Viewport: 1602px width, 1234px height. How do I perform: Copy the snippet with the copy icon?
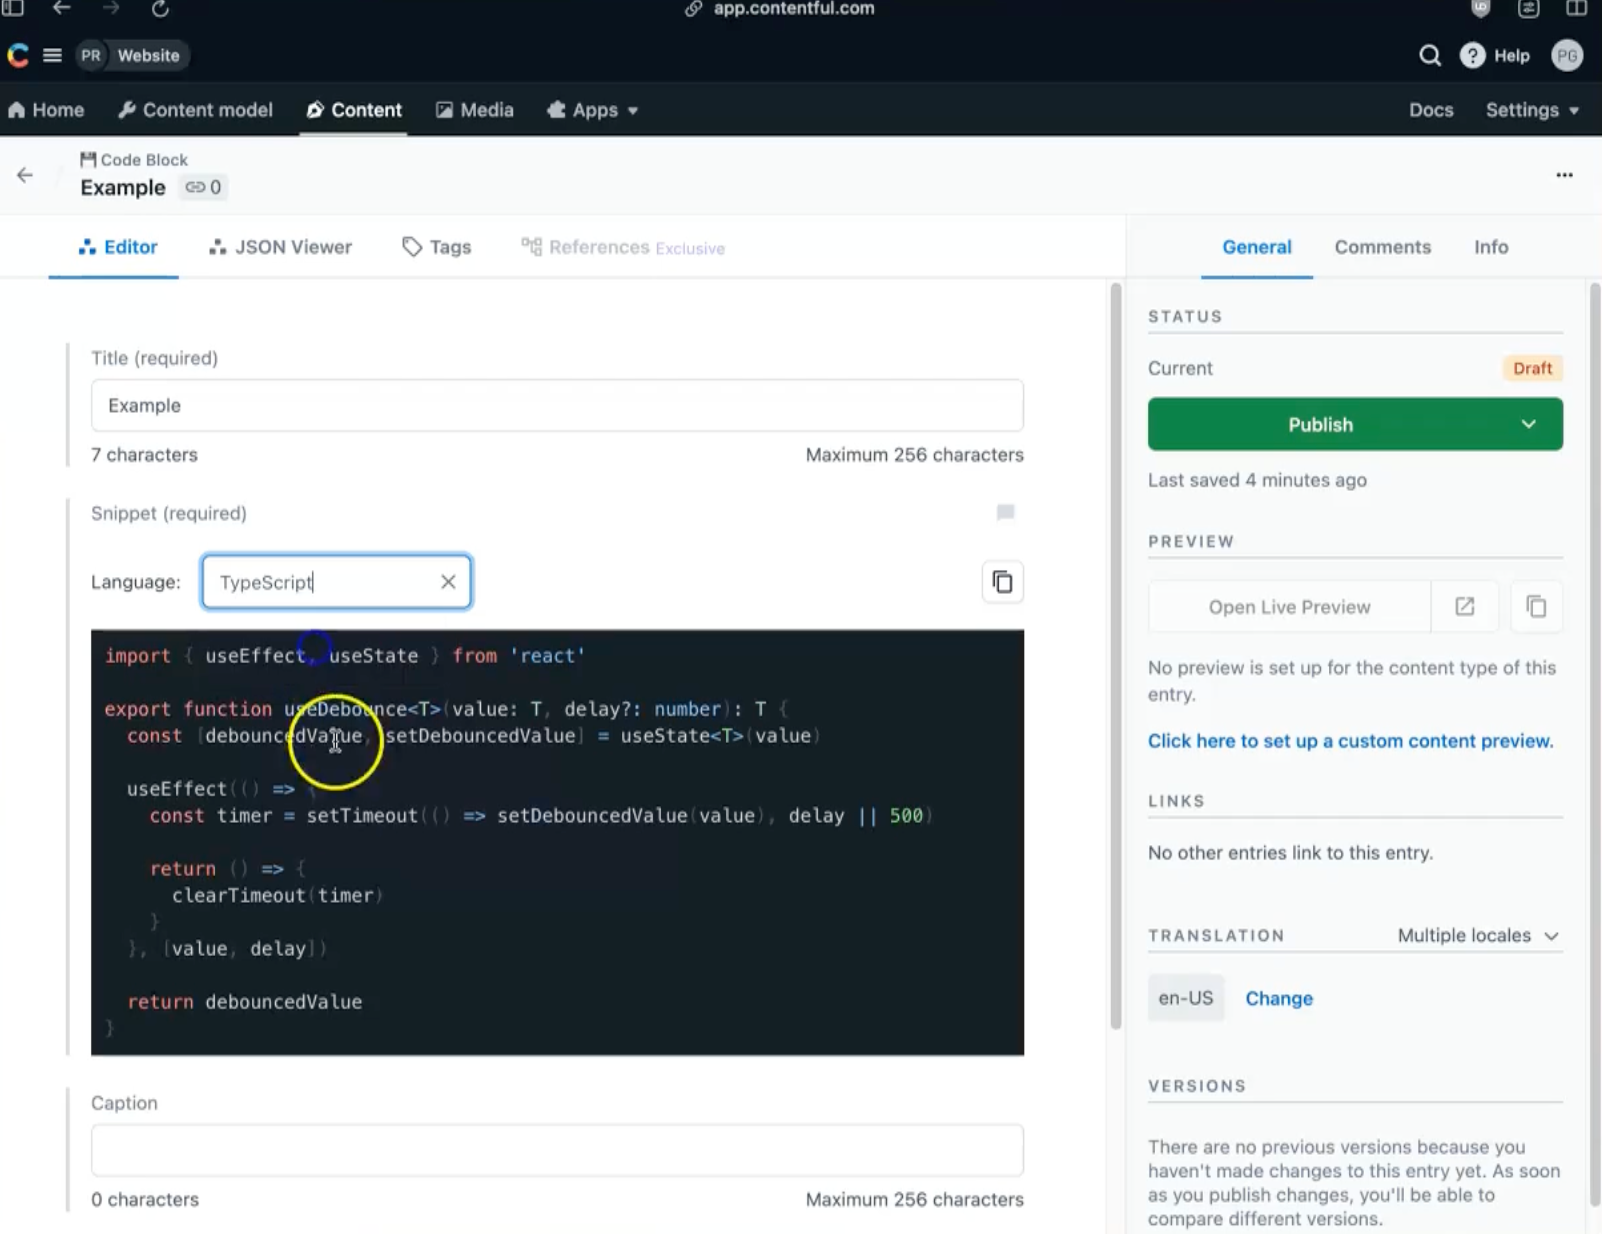(x=1003, y=581)
